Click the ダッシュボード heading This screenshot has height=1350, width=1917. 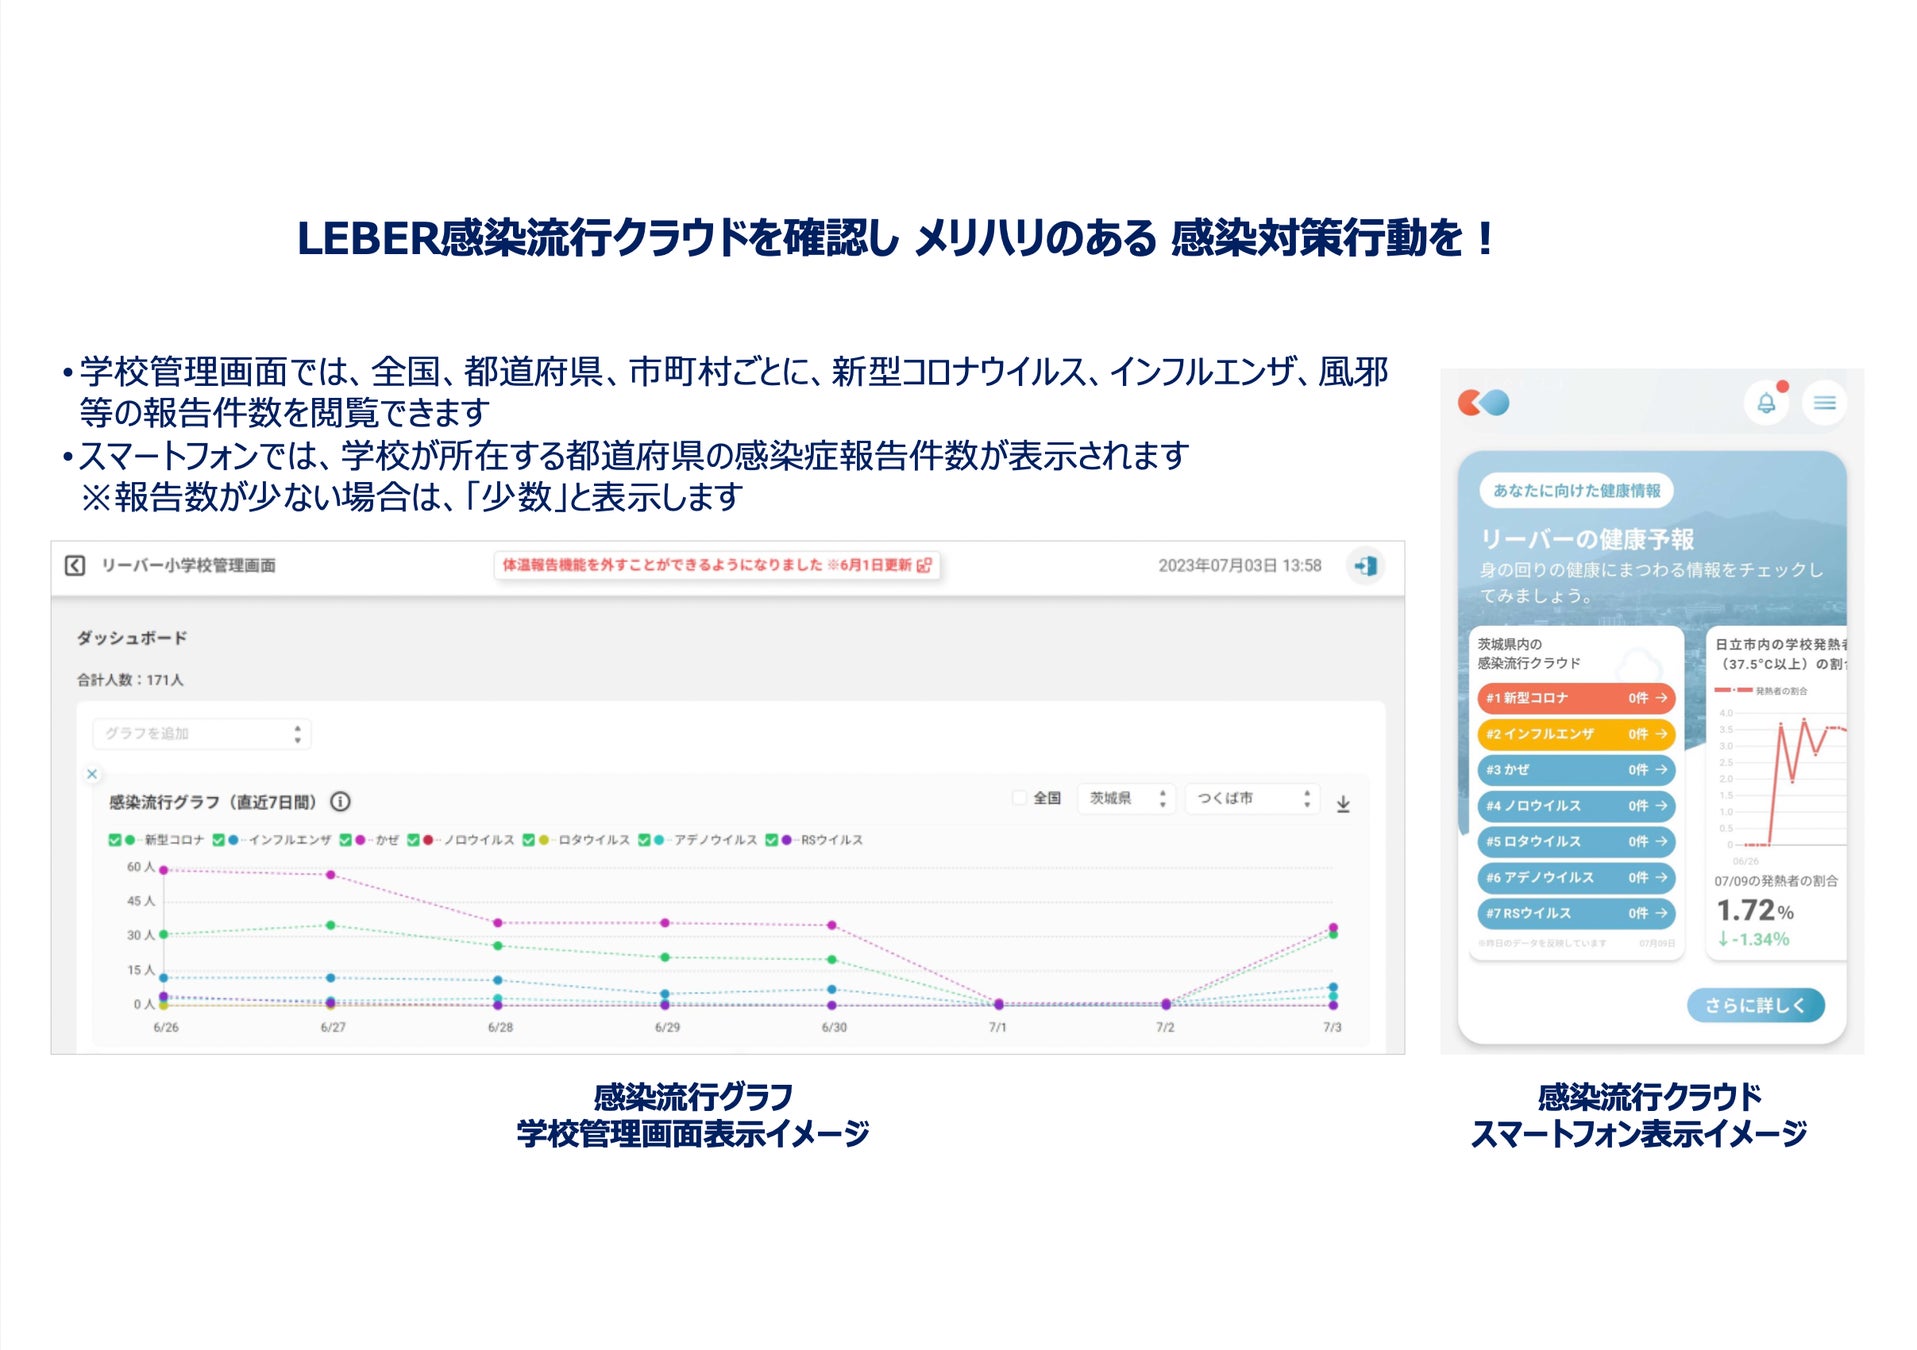point(132,638)
